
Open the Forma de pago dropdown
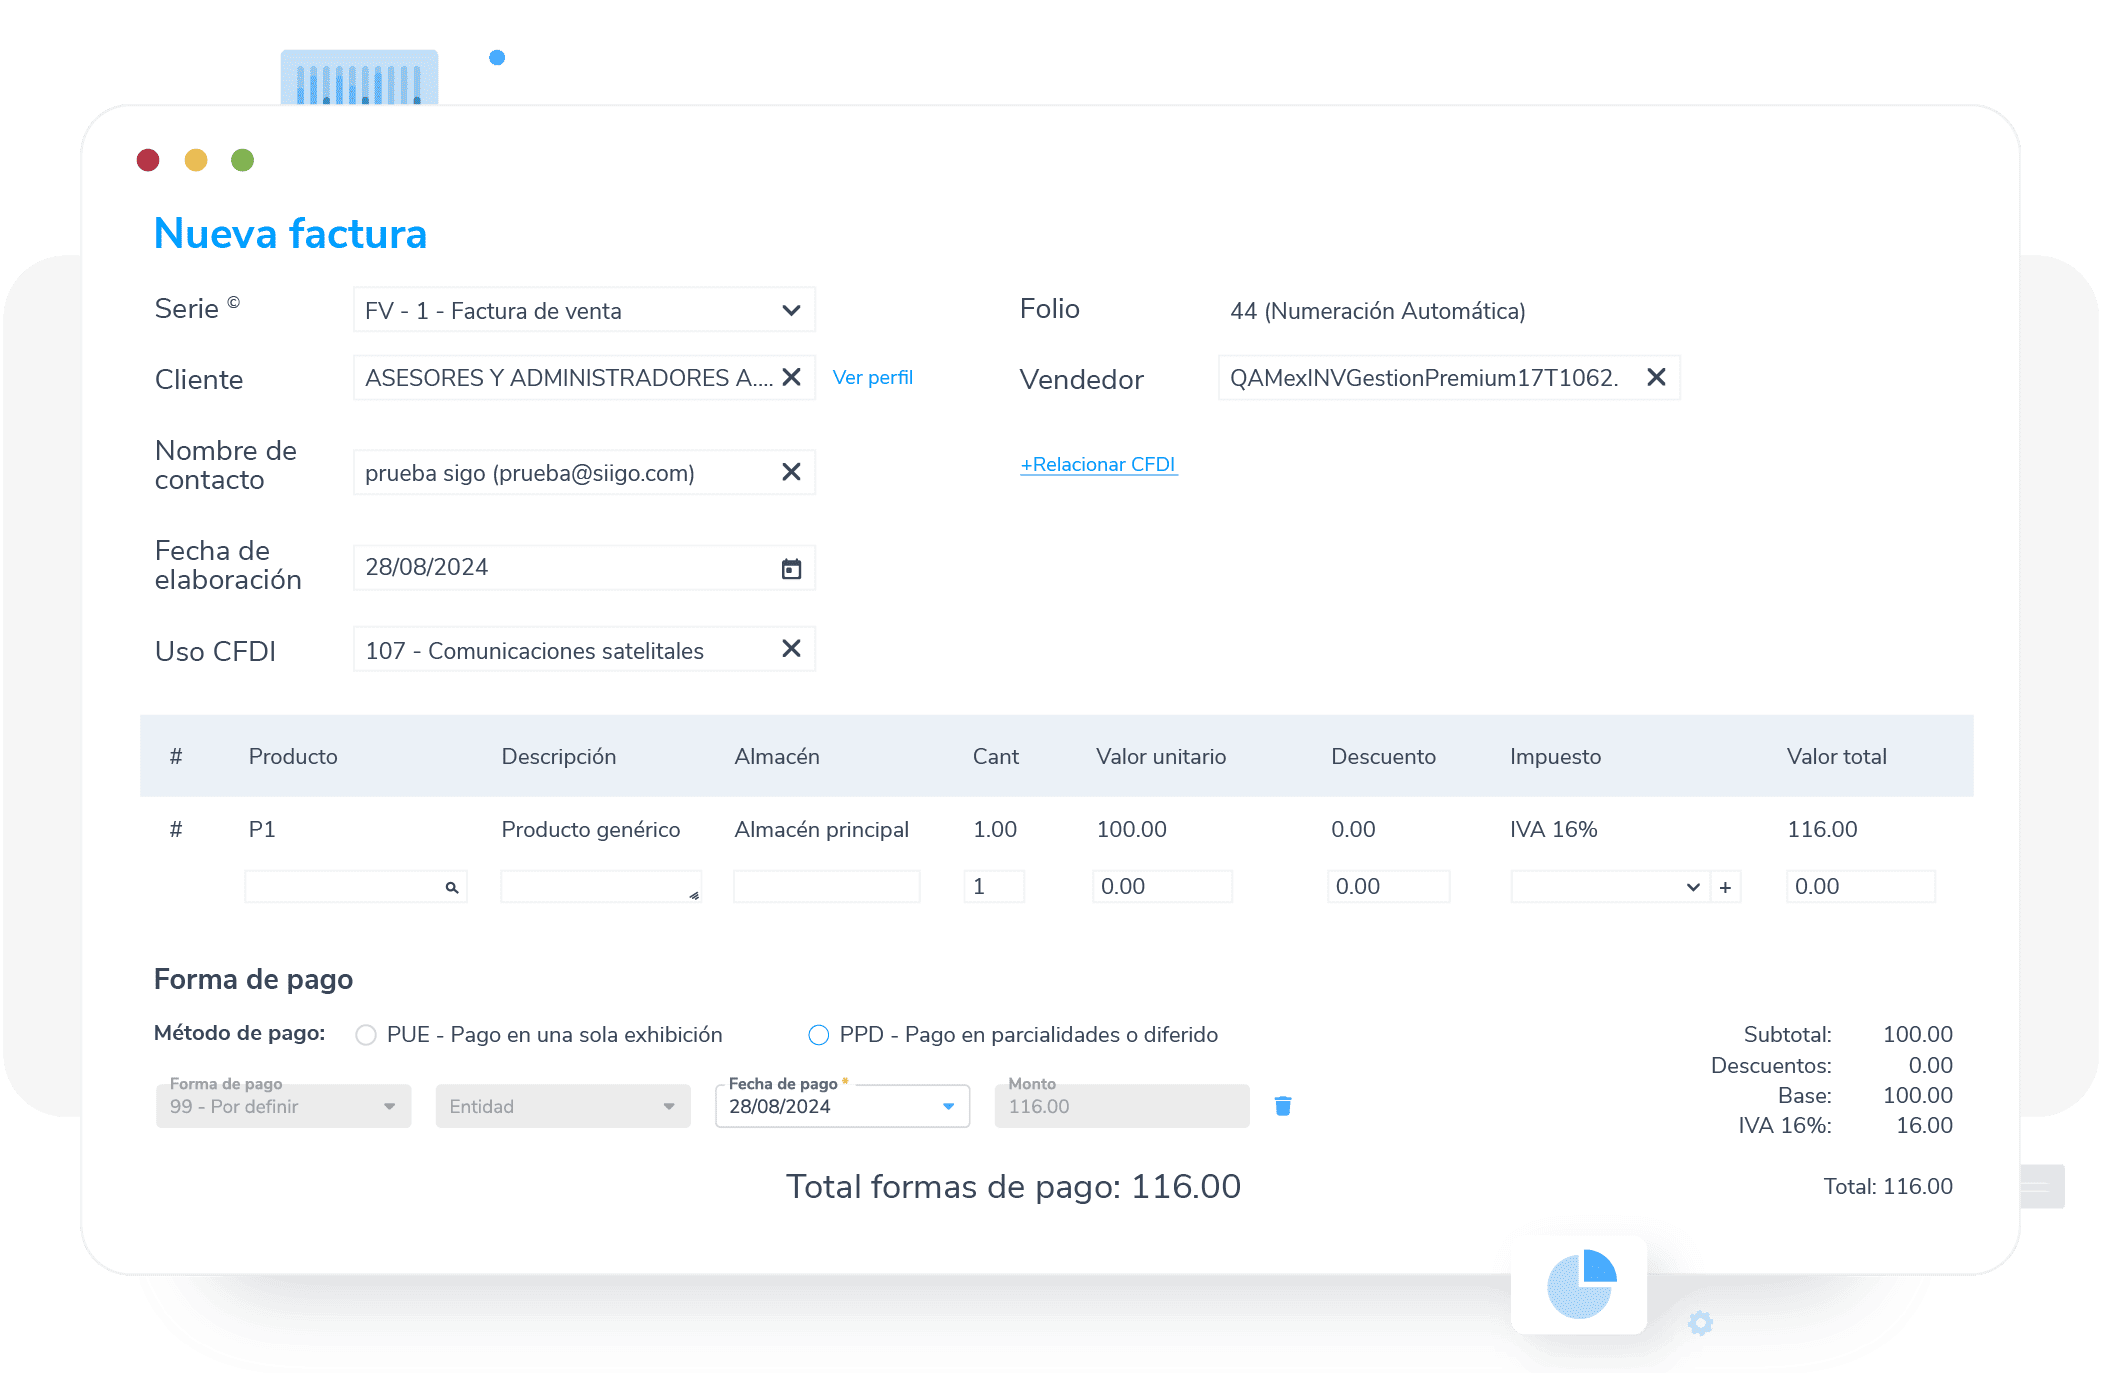[389, 1106]
